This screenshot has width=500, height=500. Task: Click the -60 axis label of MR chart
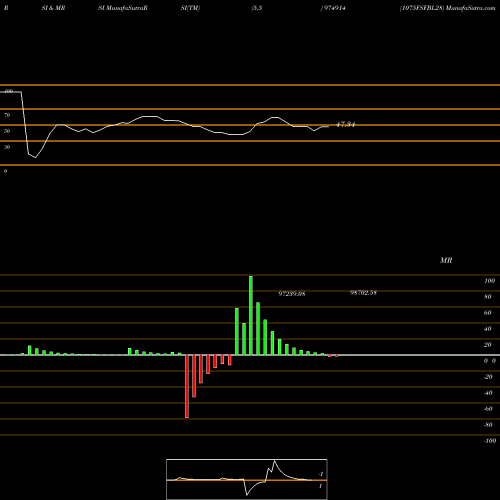pos(488,409)
